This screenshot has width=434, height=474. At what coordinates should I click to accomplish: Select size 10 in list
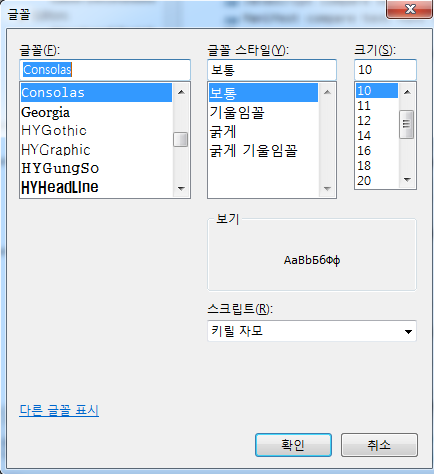[377, 91]
